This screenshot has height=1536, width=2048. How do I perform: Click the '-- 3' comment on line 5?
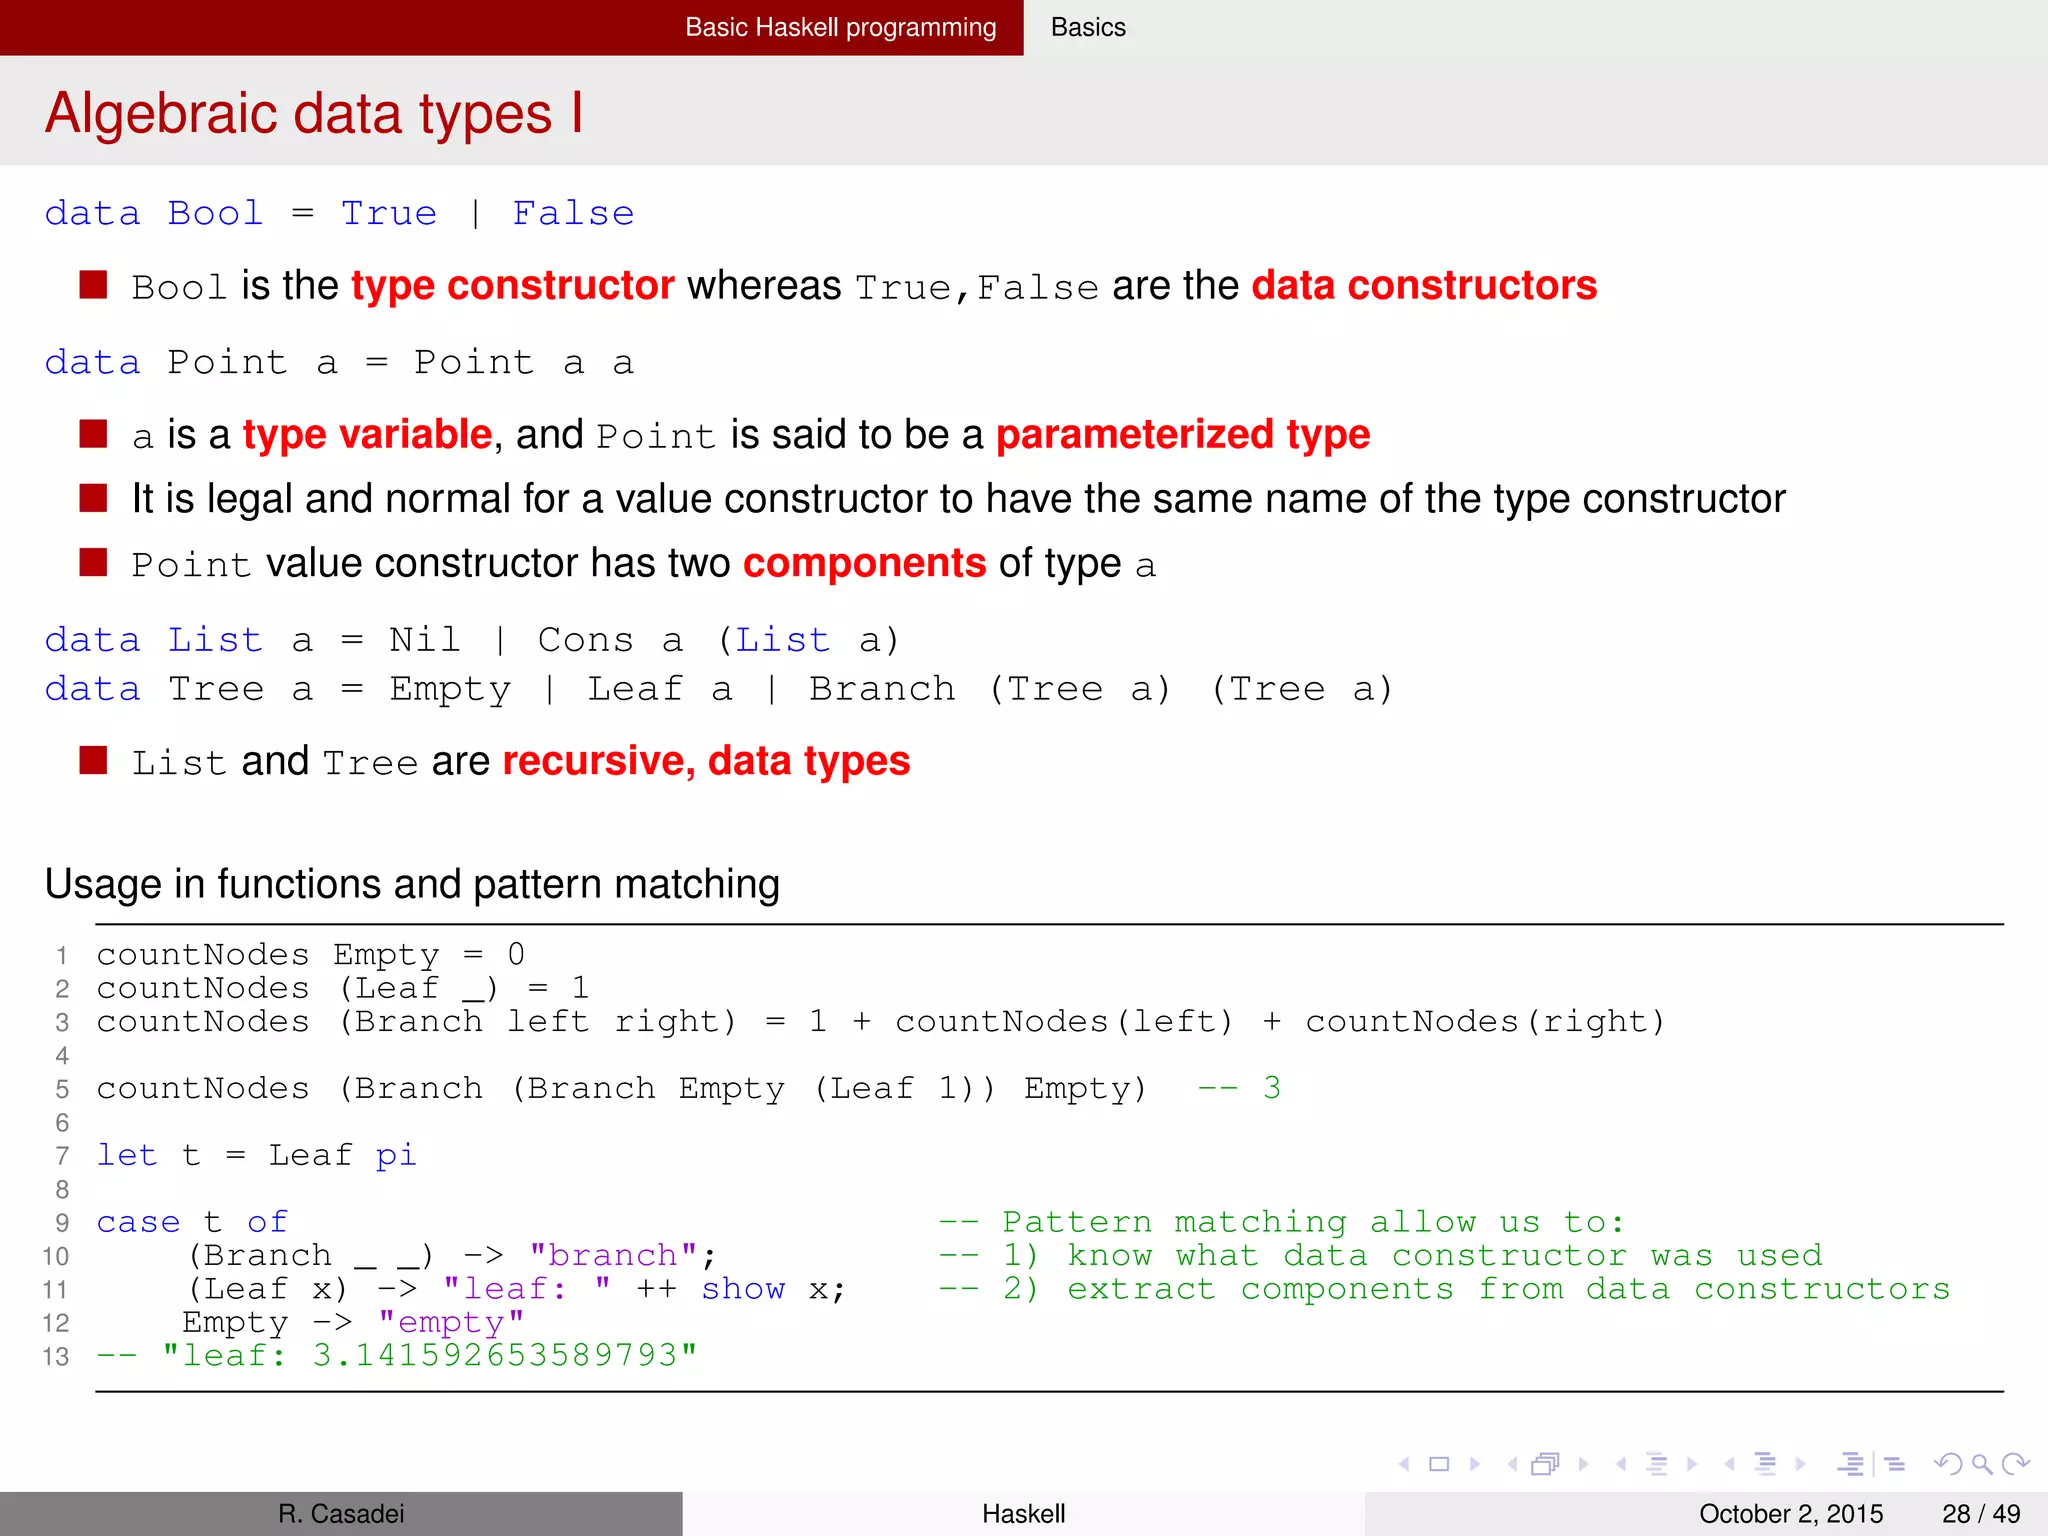pyautogui.click(x=1239, y=1088)
